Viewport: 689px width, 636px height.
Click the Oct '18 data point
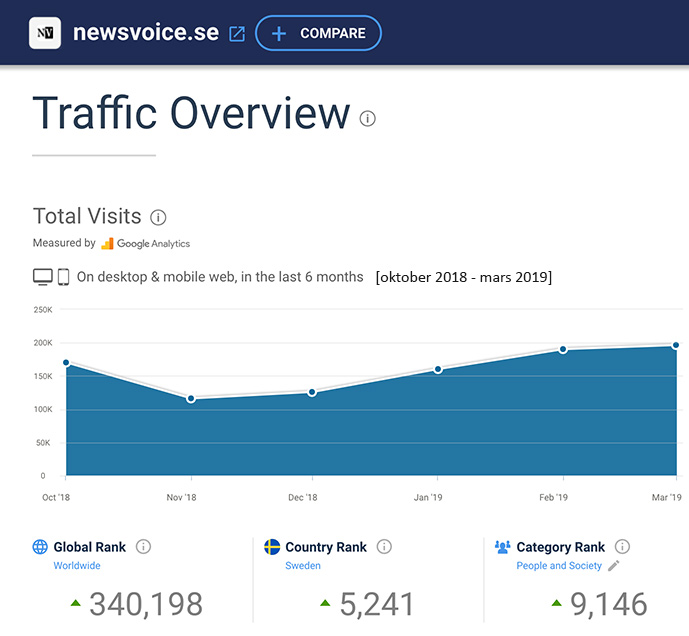(66, 363)
